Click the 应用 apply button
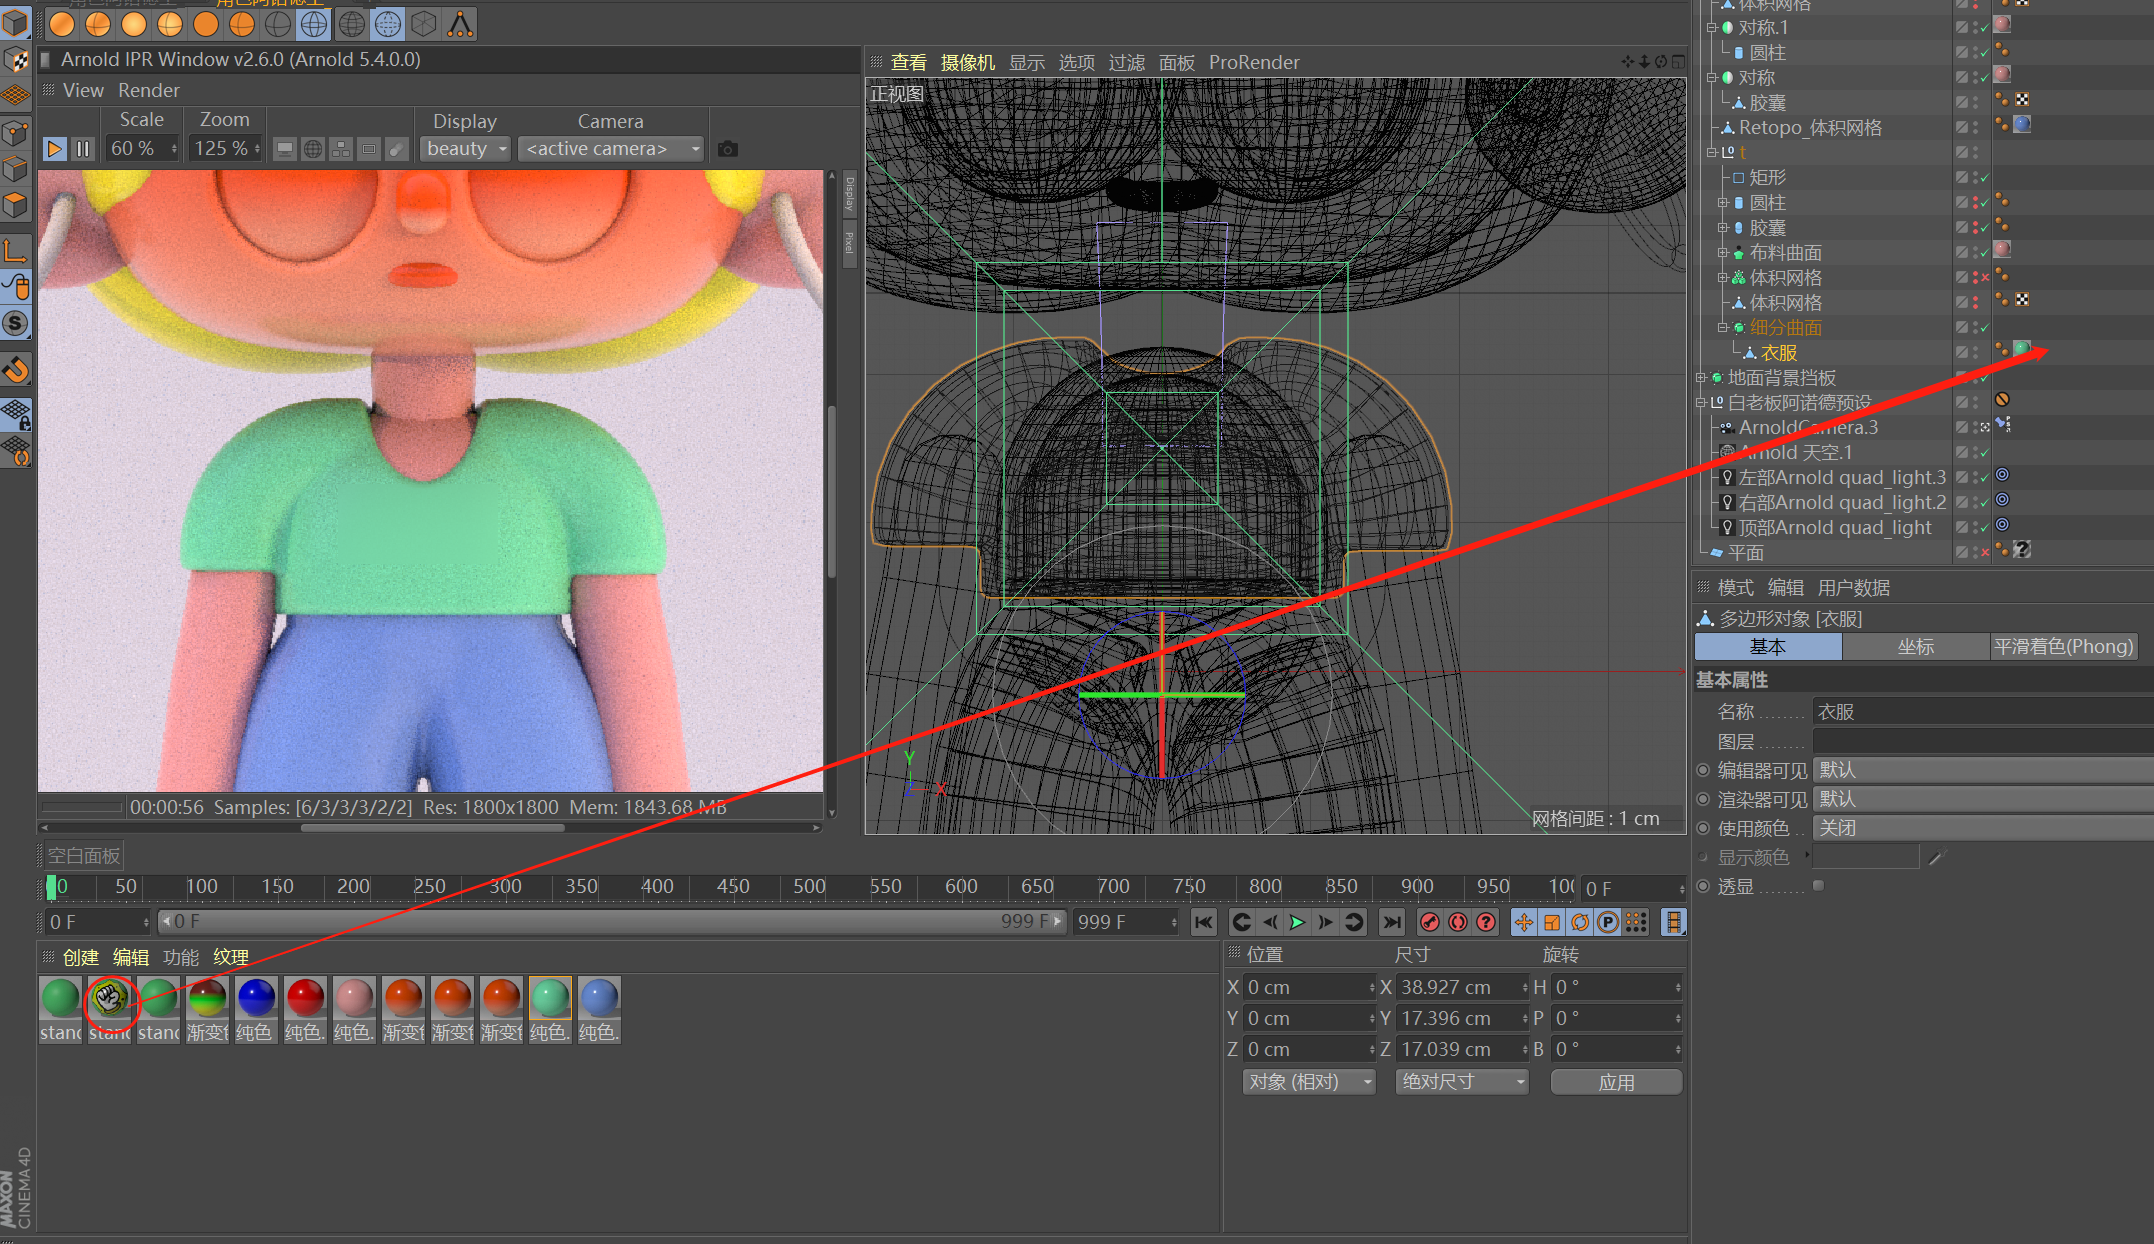The image size is (2154, 1244). 1616,1082
